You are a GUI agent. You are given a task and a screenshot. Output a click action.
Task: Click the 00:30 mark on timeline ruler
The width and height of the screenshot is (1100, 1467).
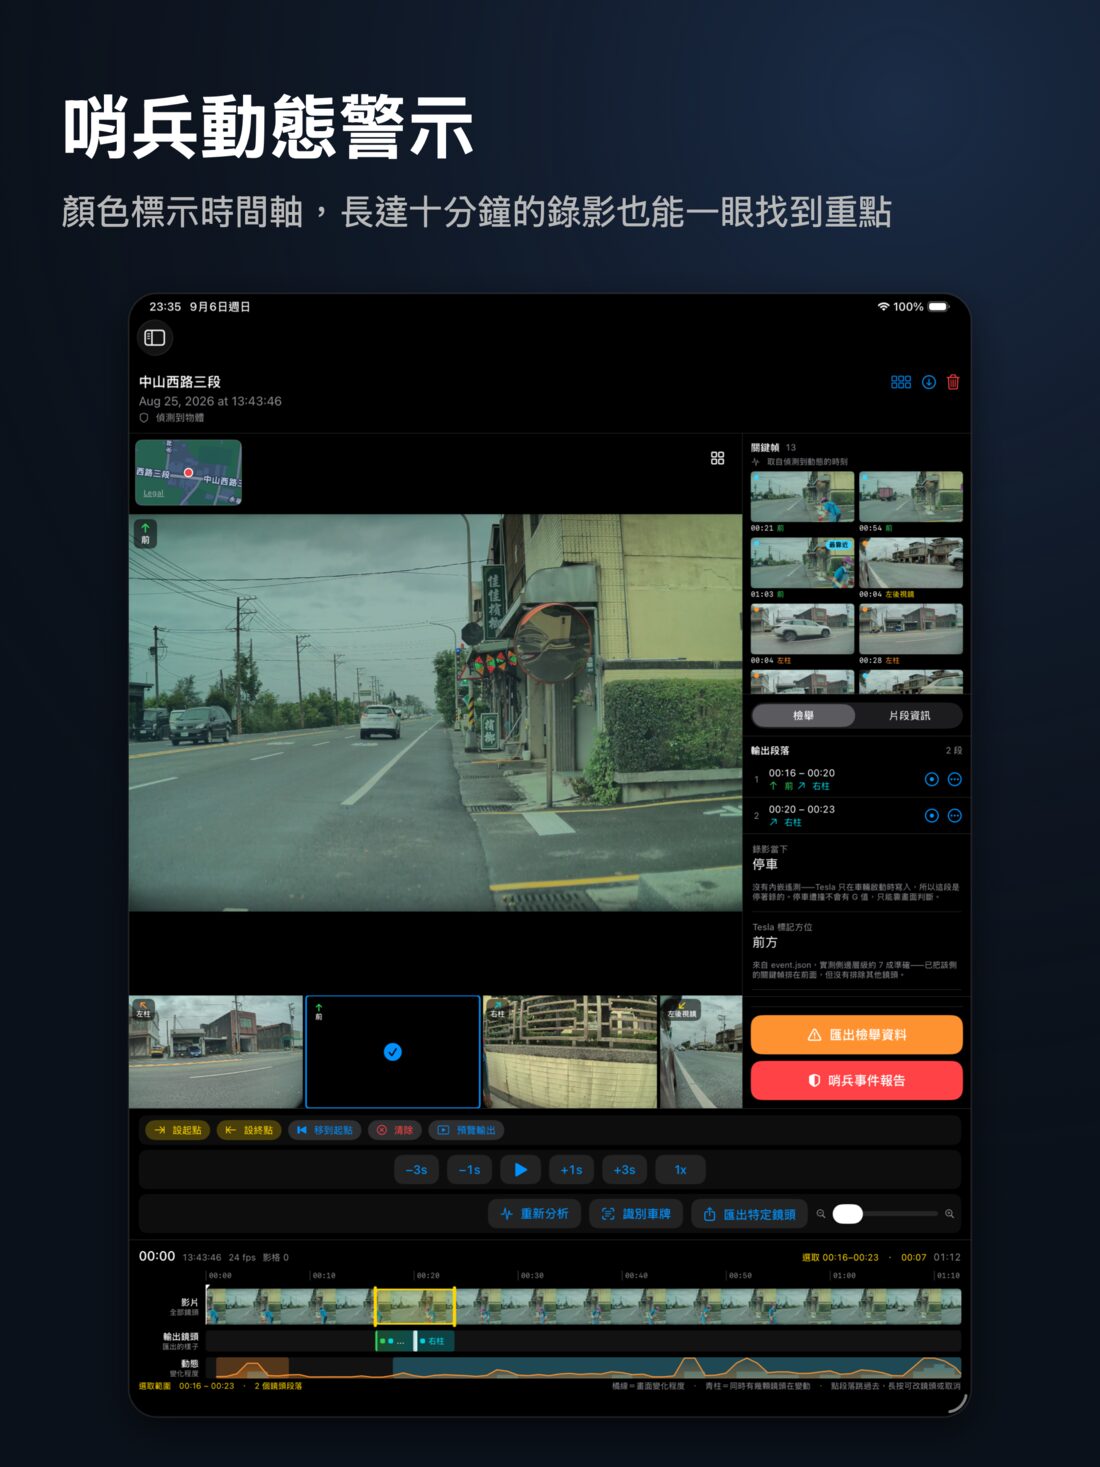pyautogui.click(x=532, y=1275)
